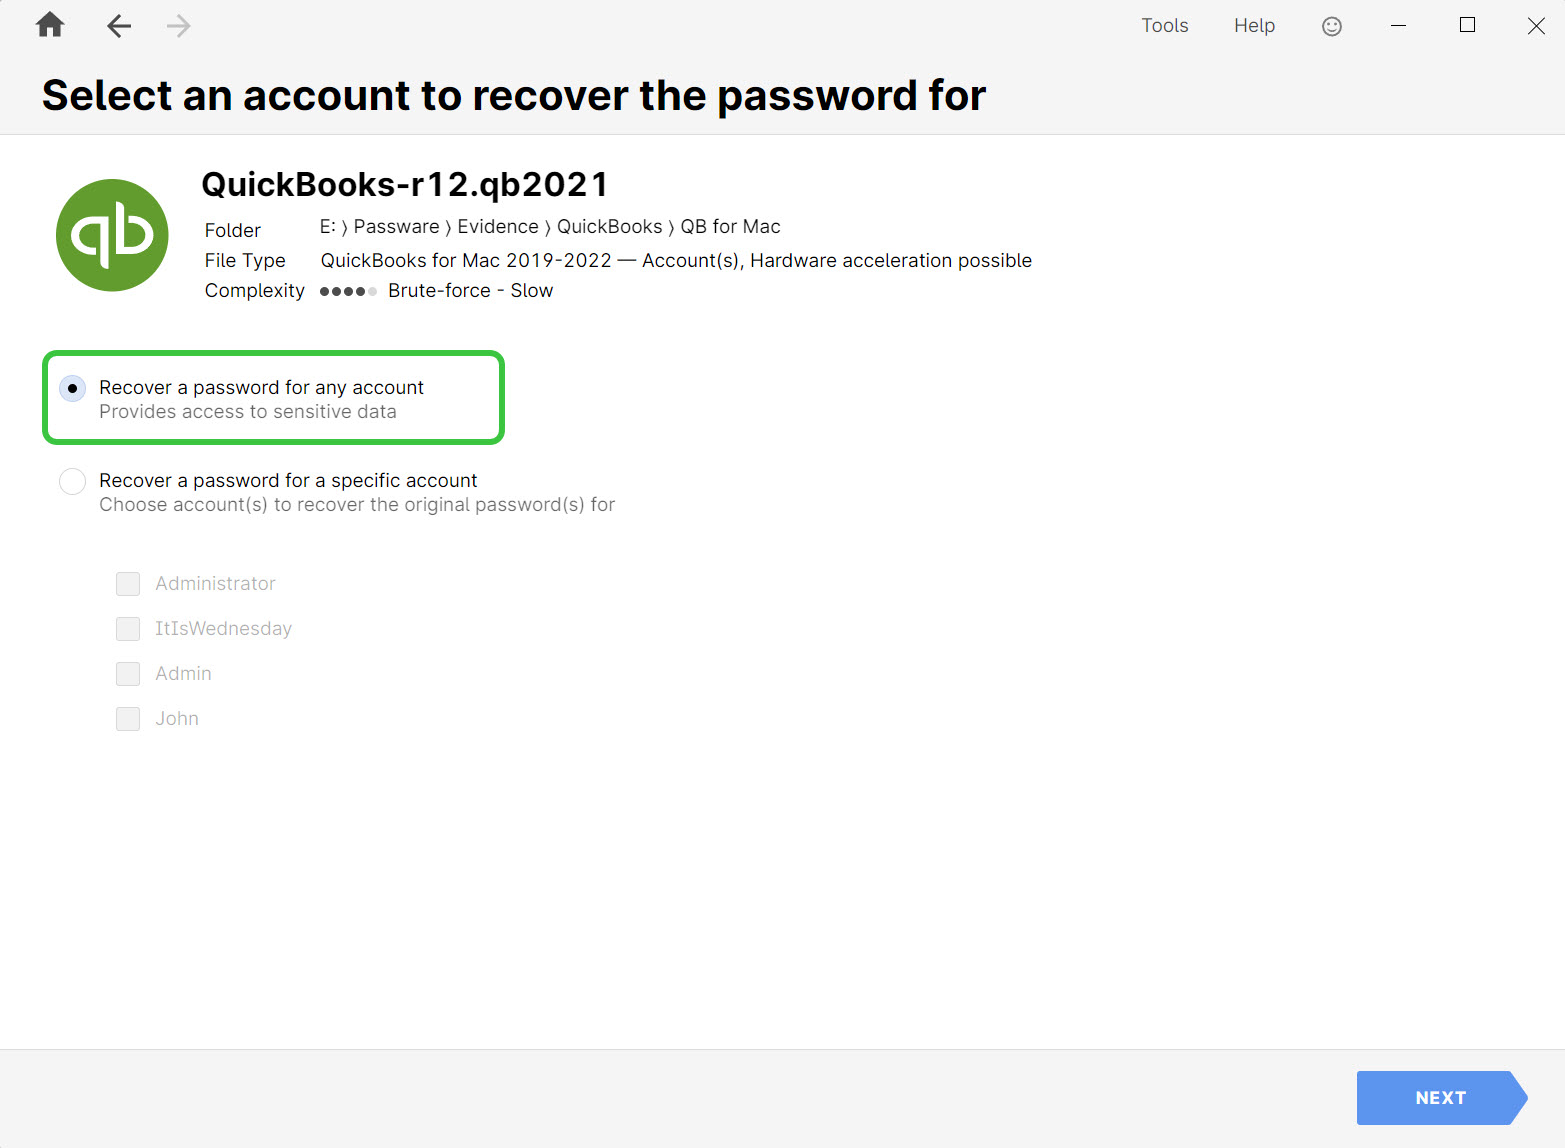Click the complexity rating dots indicator

347,291
